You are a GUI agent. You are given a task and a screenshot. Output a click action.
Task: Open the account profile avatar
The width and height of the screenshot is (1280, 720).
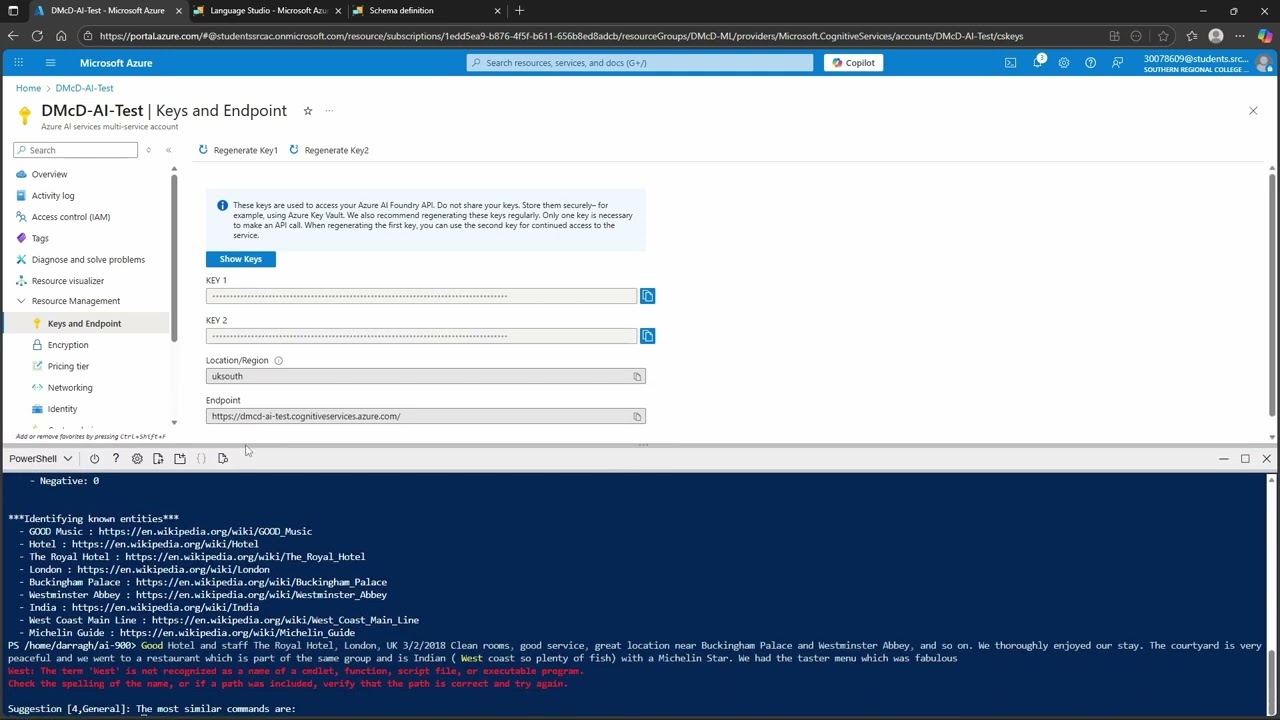pos(1264,63)
